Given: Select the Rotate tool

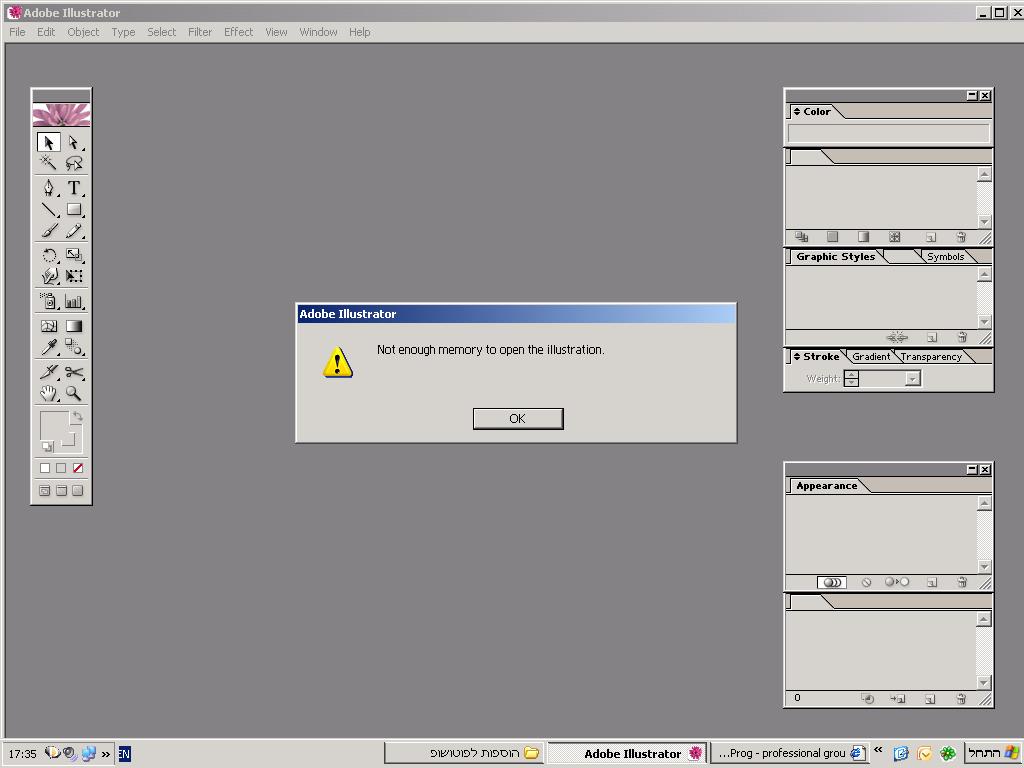Looking at the screenshot, I should pos(49,255).
